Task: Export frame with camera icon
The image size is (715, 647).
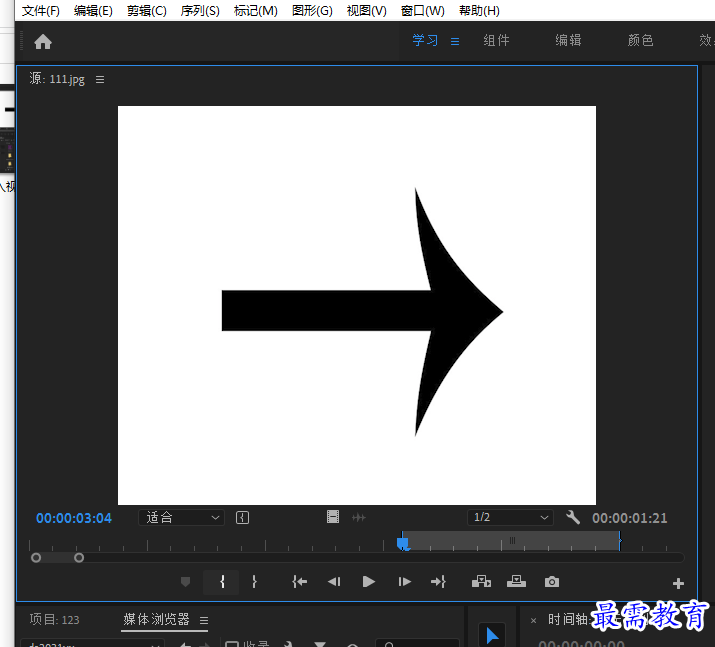Action: 552,582
